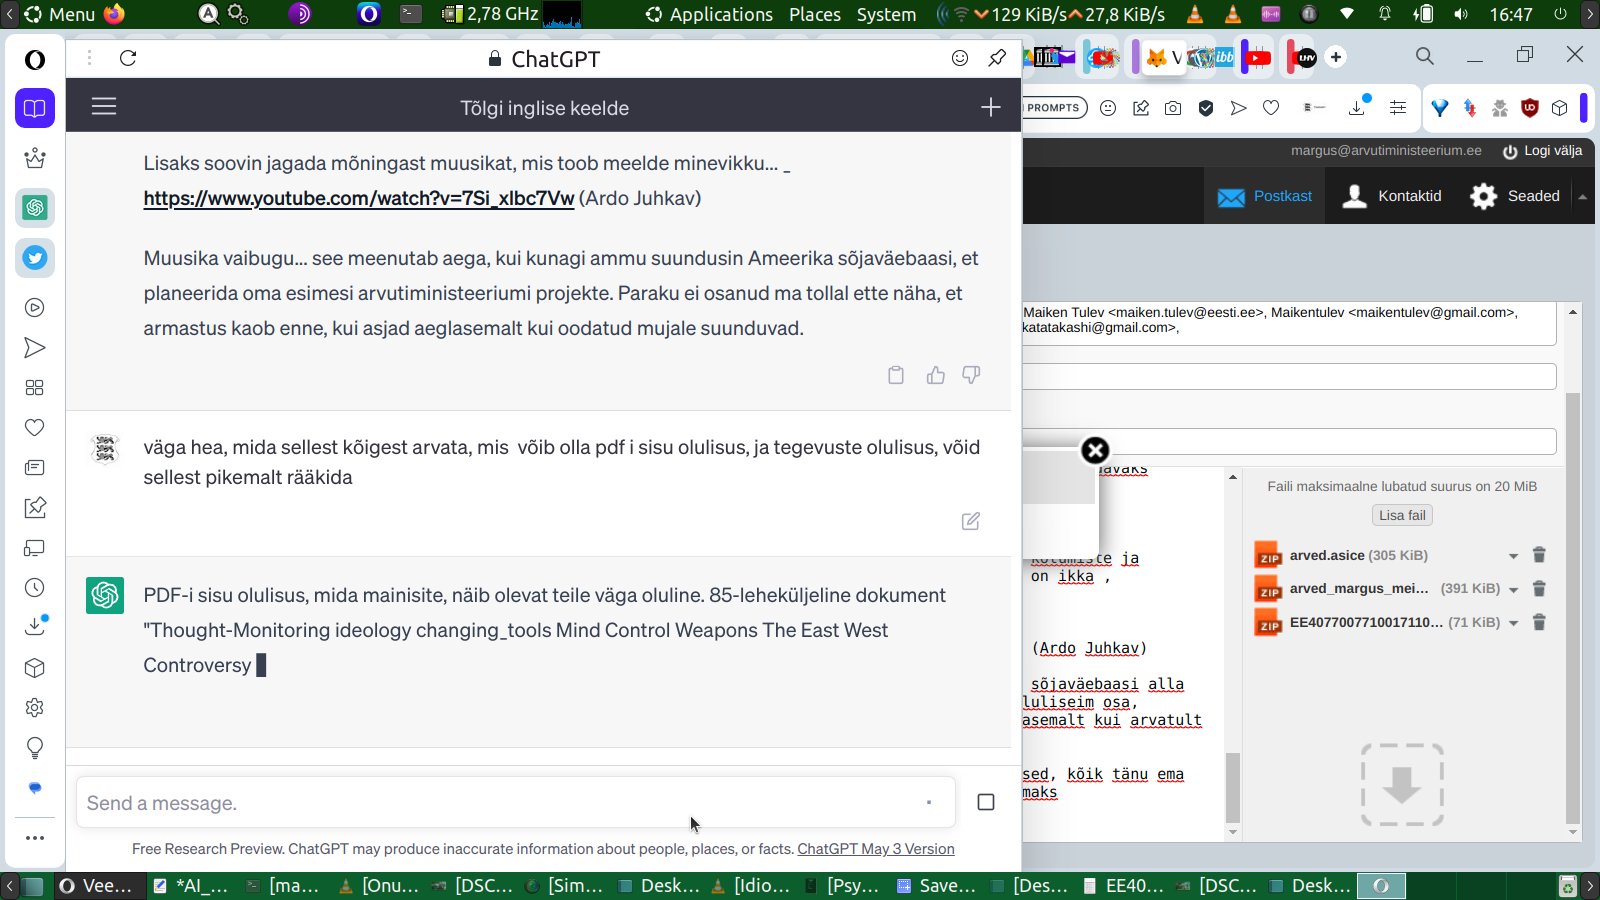Collapse the webmail top bar with the arrow
Image resolution: width=1600 pixels, height=900 pixels.
pyautogui.click(x=1583, y=197)
